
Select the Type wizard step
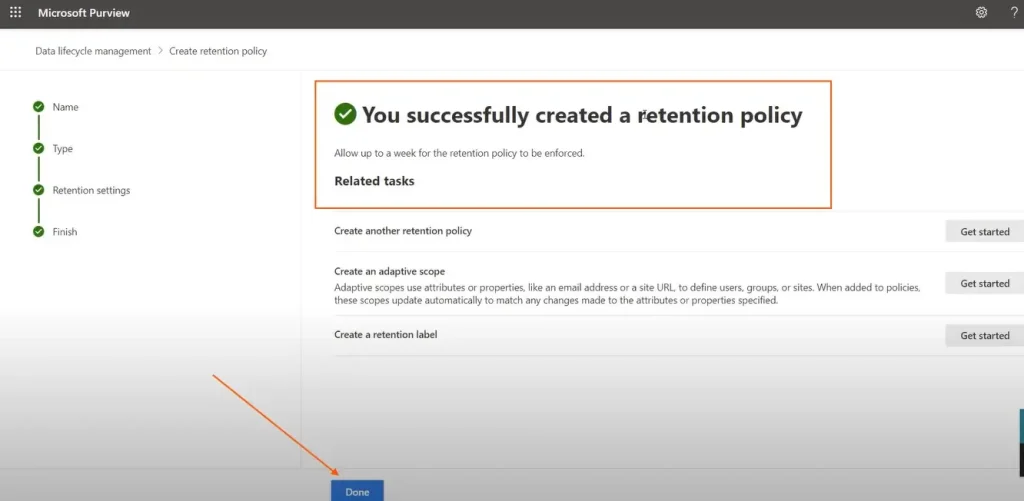tap(63, 148)
